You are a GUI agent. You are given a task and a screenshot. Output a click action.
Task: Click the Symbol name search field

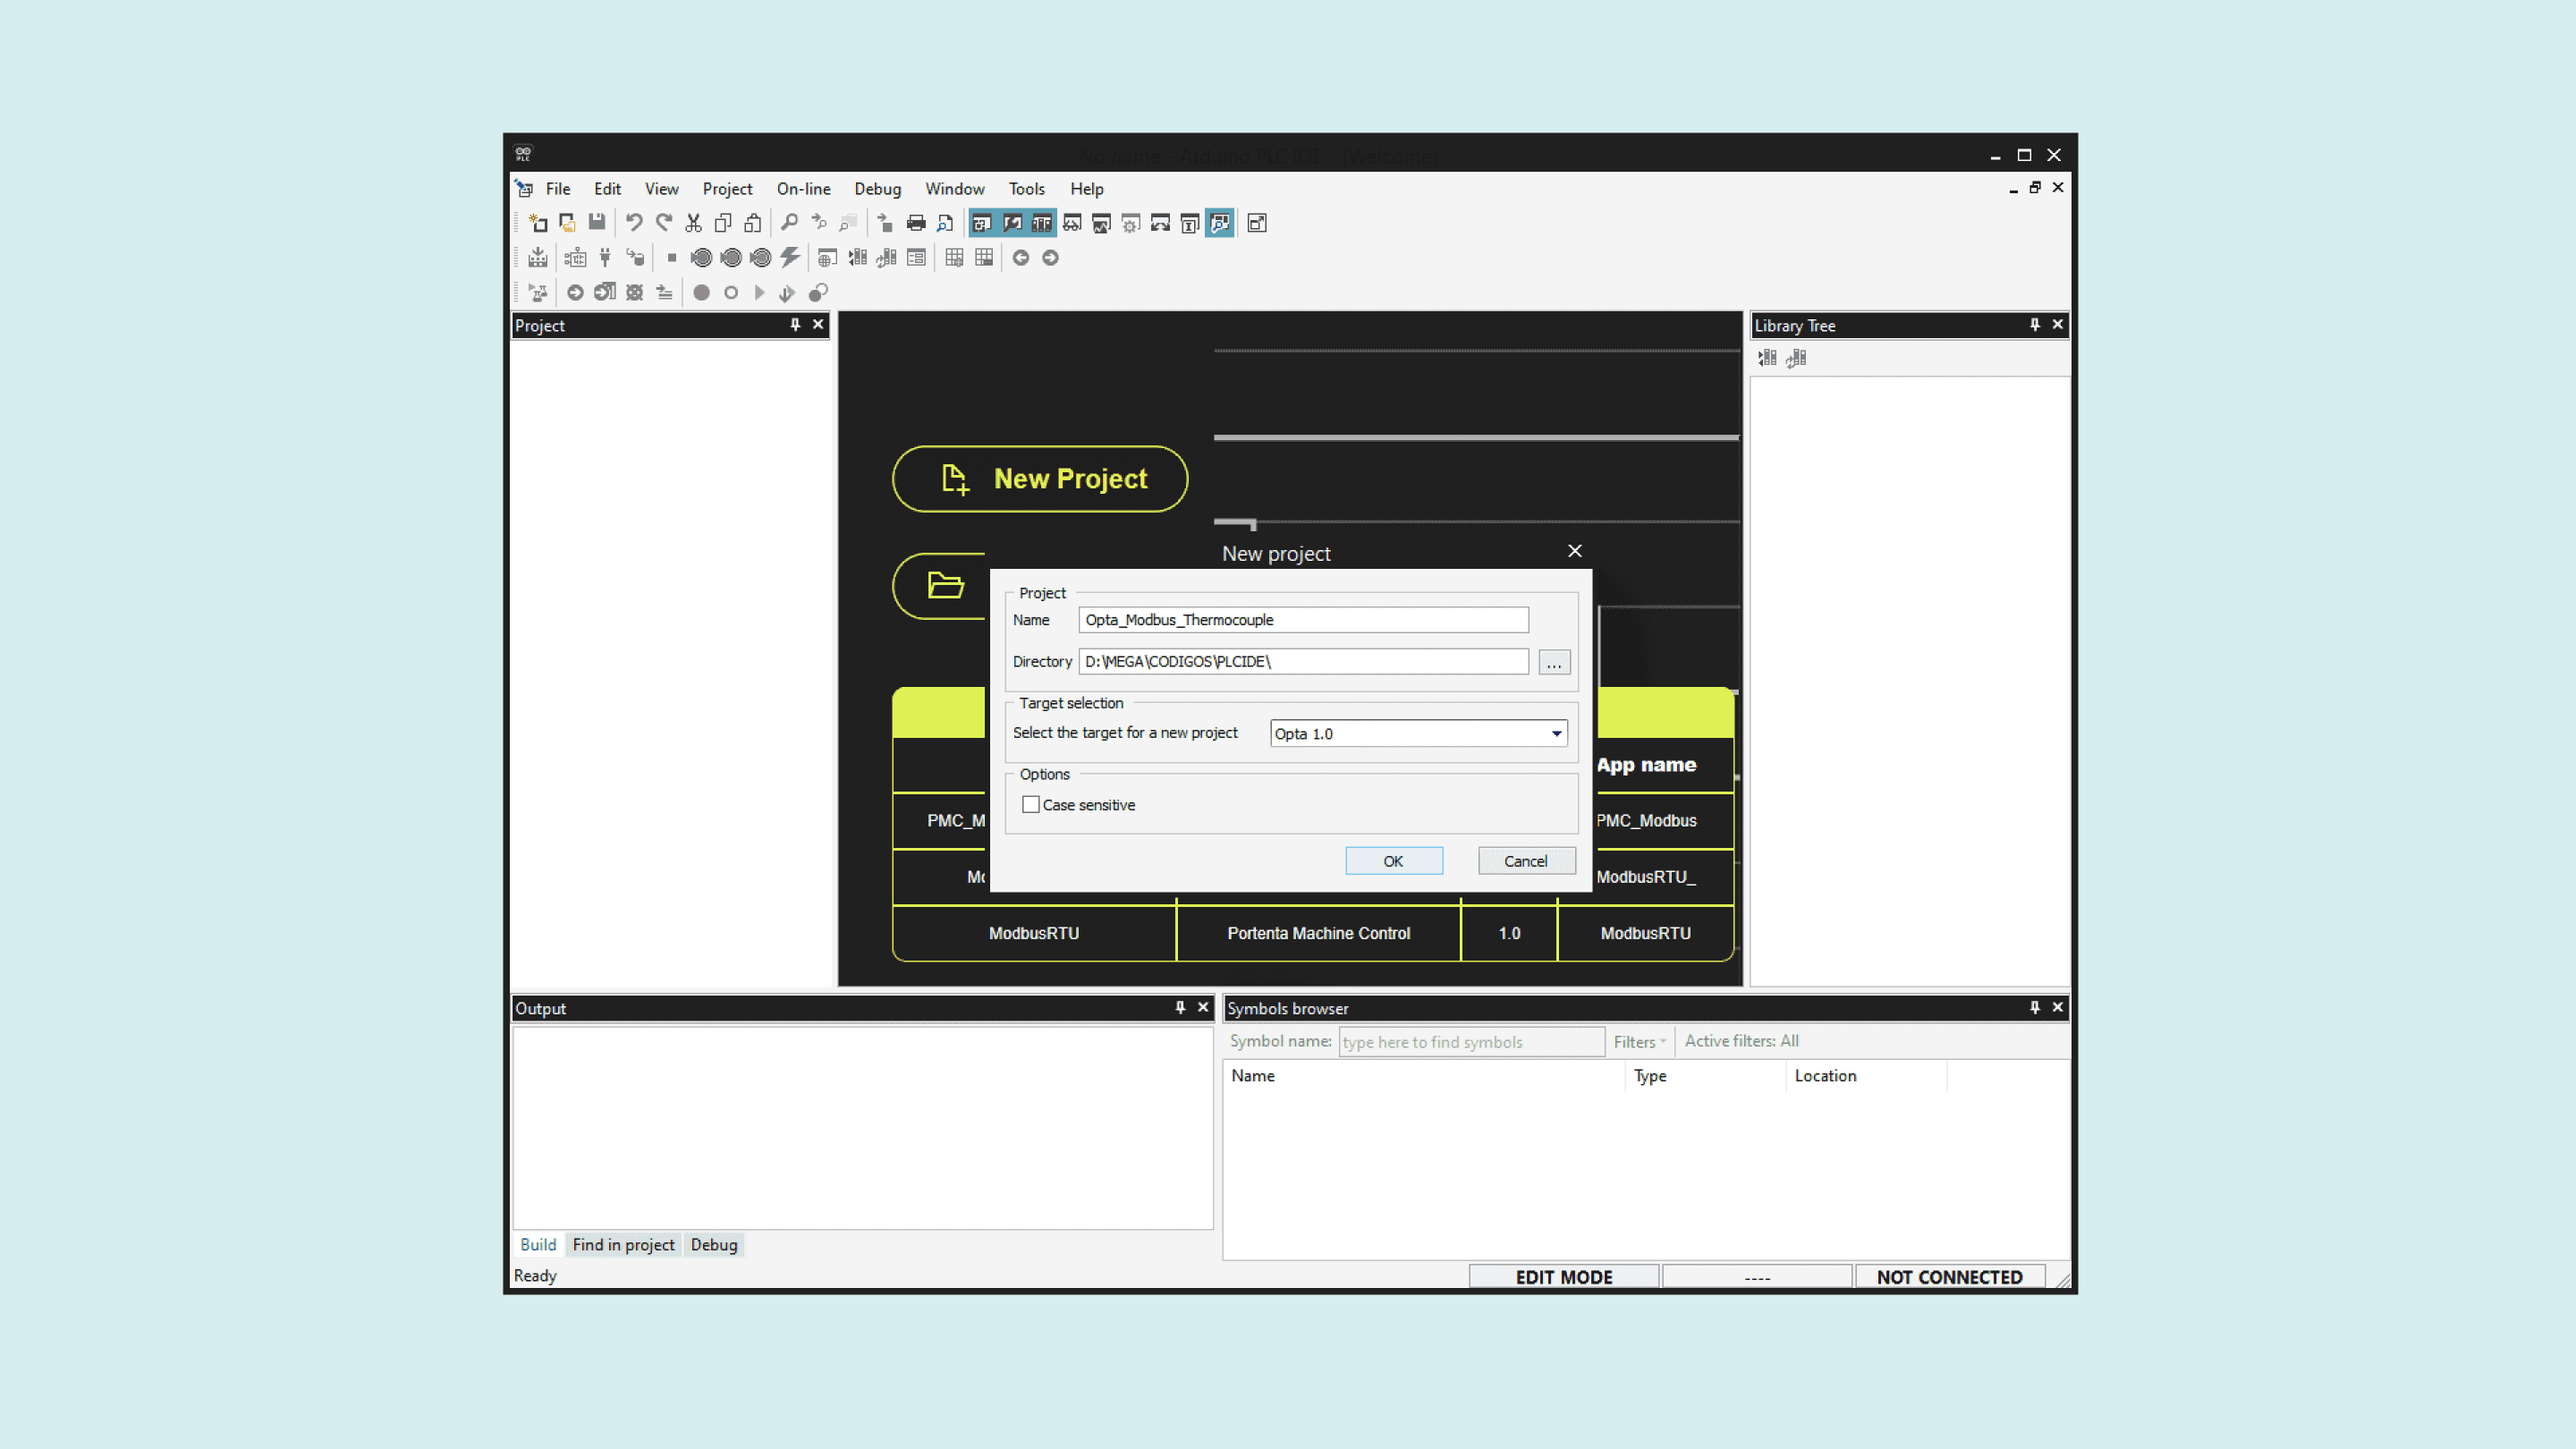(x=1470, y=1042)
